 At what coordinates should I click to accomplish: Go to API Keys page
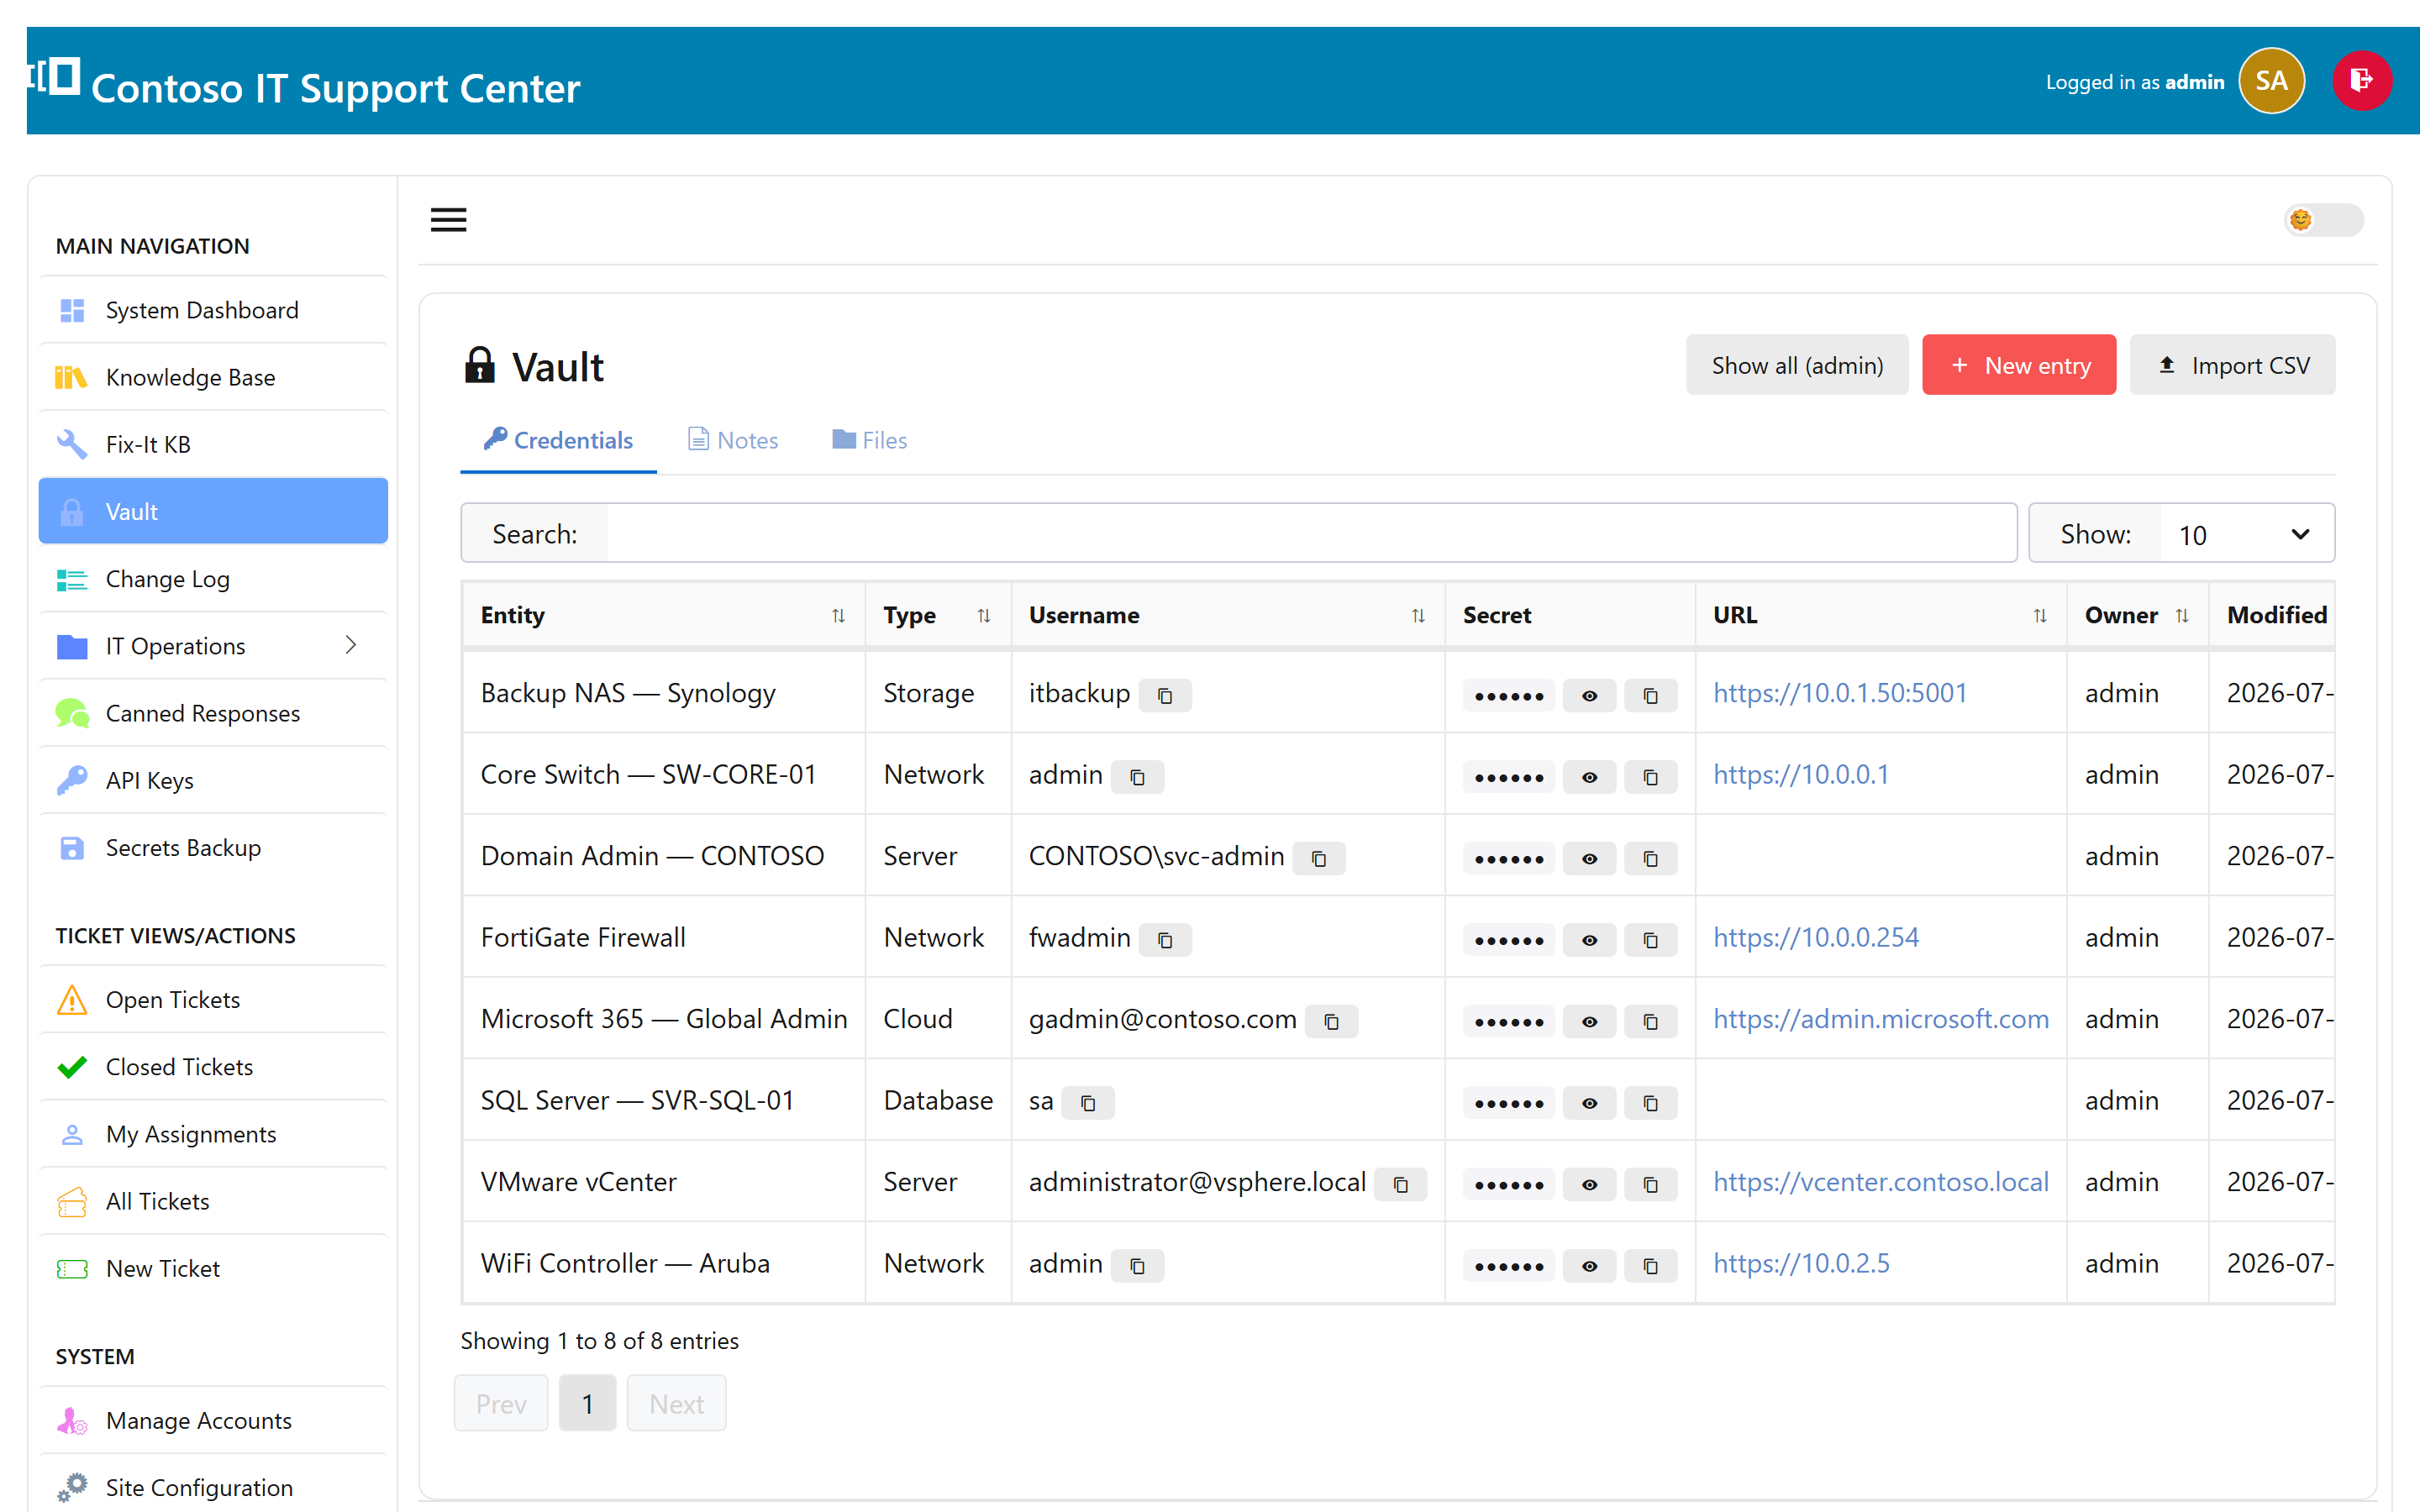tap(213, 780)
